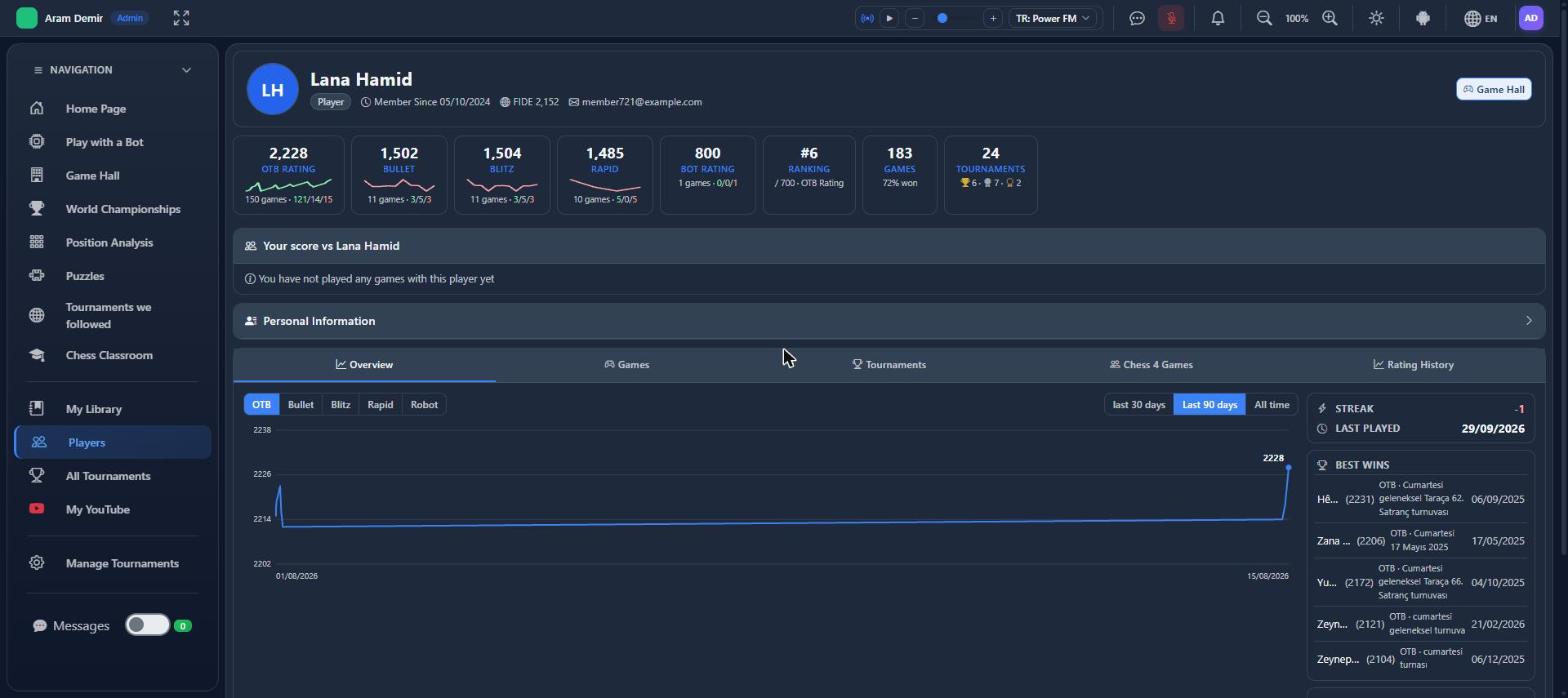Select the Blitz rating filter
Image resolution: width=1568 pixels, height=698 pixels.
point(340,405)
